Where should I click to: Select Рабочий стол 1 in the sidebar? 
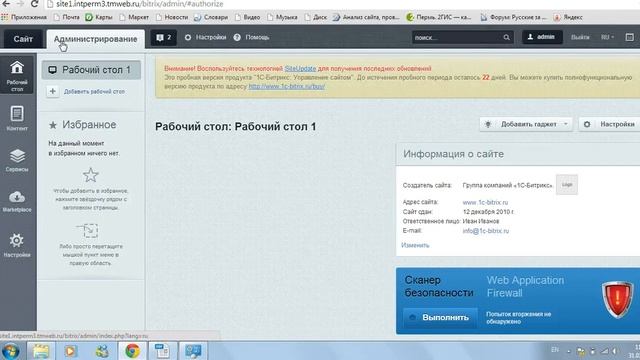coord(91,70)
